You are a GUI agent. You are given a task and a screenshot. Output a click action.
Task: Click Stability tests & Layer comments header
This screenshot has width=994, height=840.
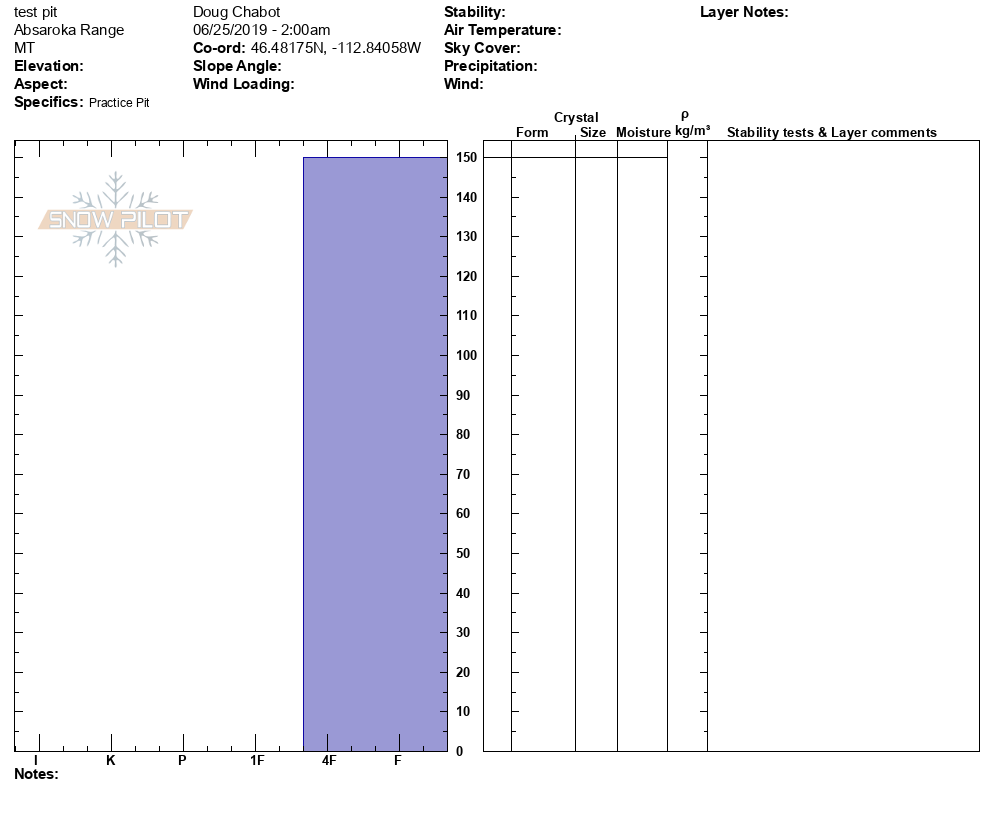[x=831, y=133]
